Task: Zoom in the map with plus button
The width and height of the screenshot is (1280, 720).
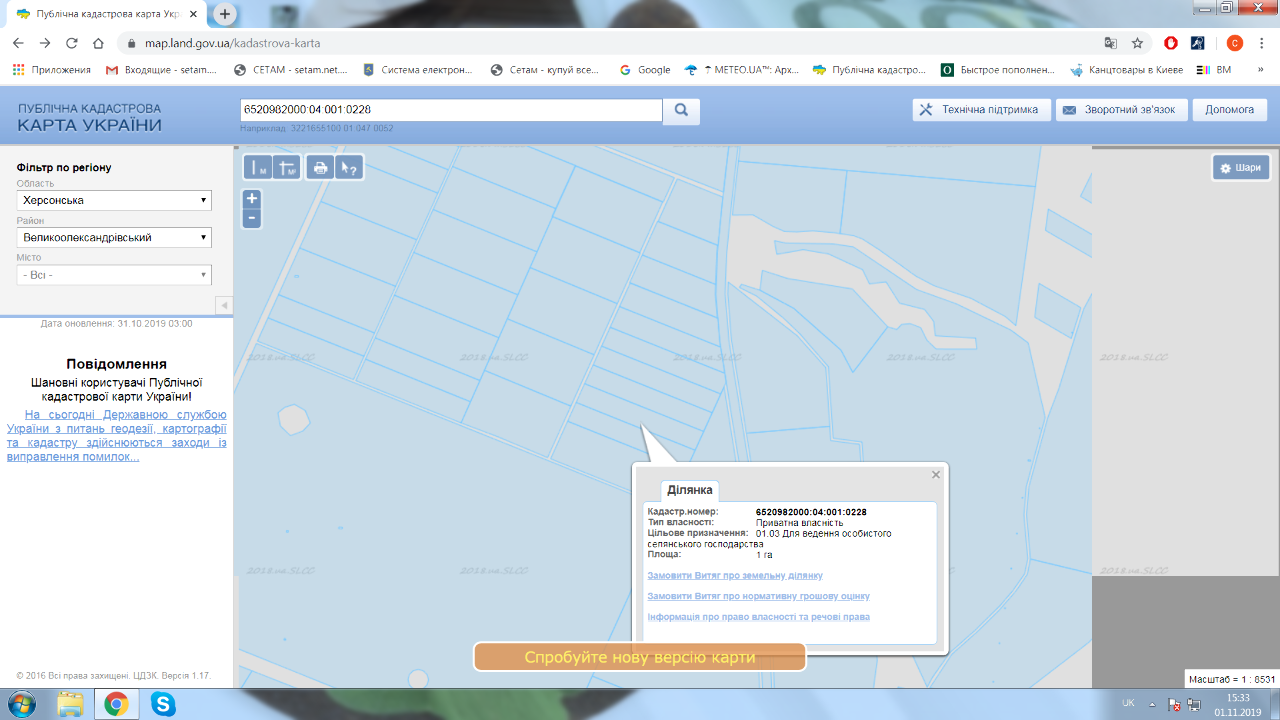Action: (252, 199)
